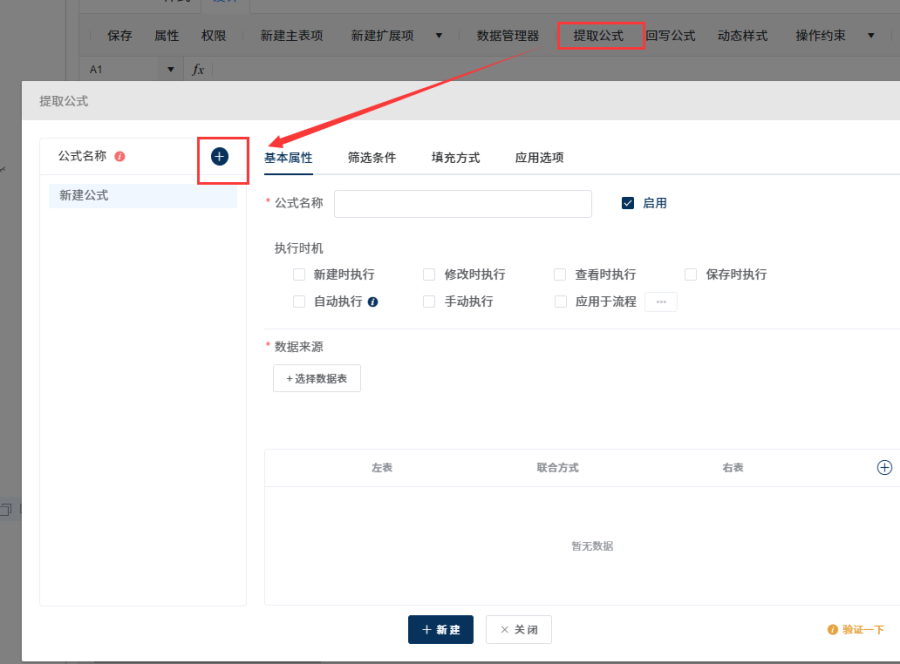900x664 pixels.
Task: Click the plus icon in the join table header
Action: click(x=885, y=468)
